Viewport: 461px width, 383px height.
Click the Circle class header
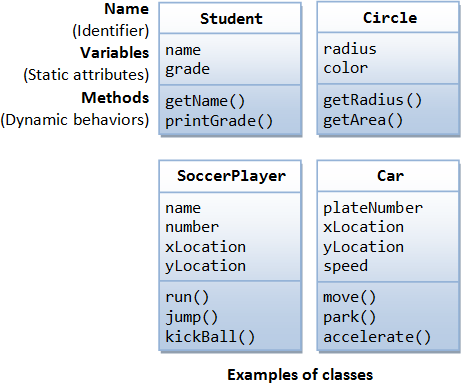click(x=390, y=18)
